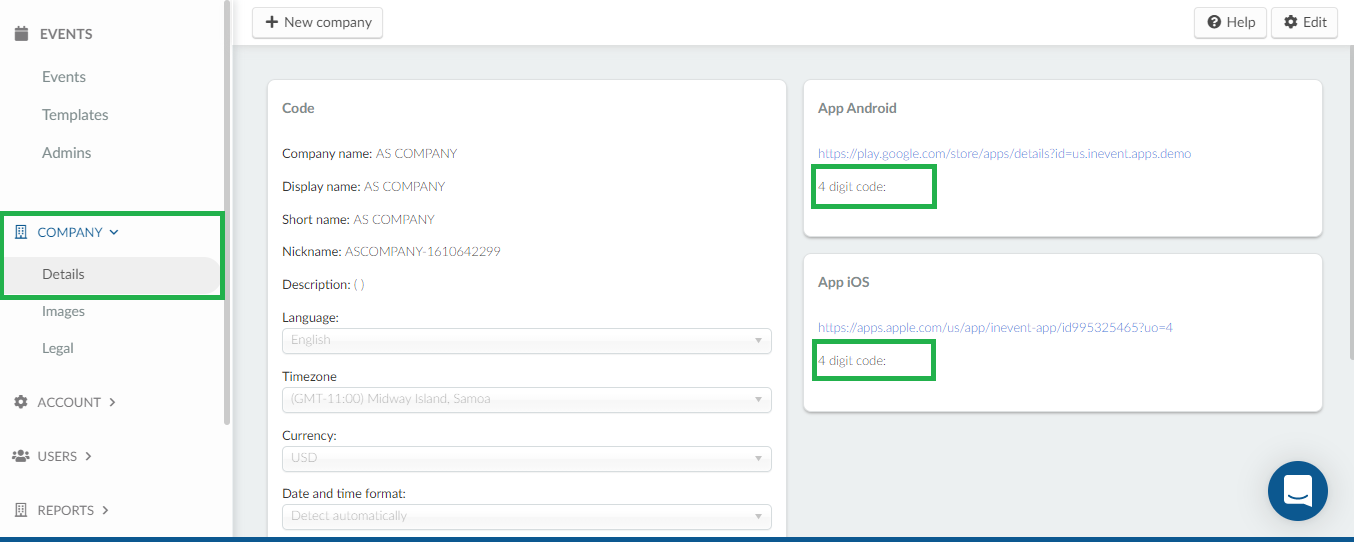Expand the Account section chevron
The width and height of the screenshot is (1354, 542).
(x=112, y=402)
